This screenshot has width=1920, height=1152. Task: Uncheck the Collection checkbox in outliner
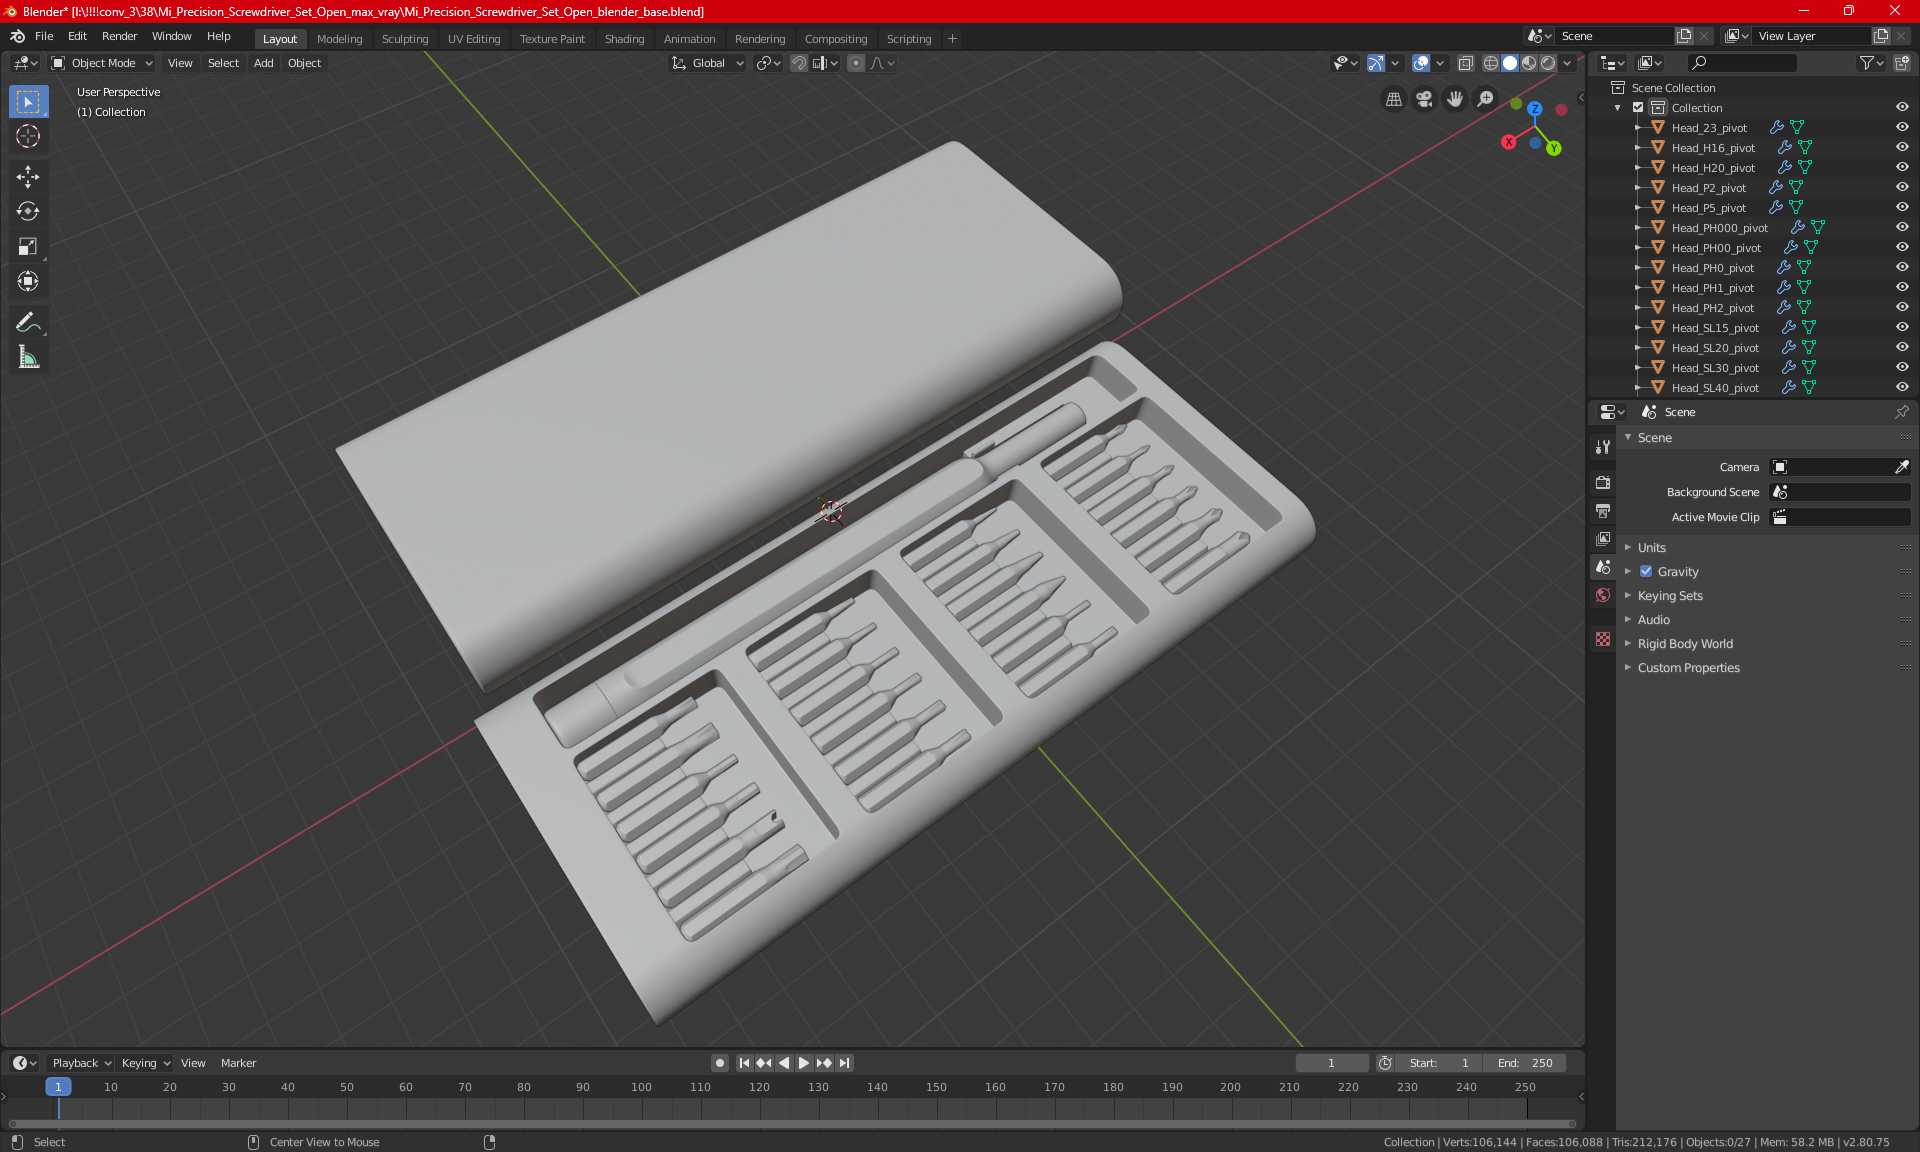coord(1638,107)
